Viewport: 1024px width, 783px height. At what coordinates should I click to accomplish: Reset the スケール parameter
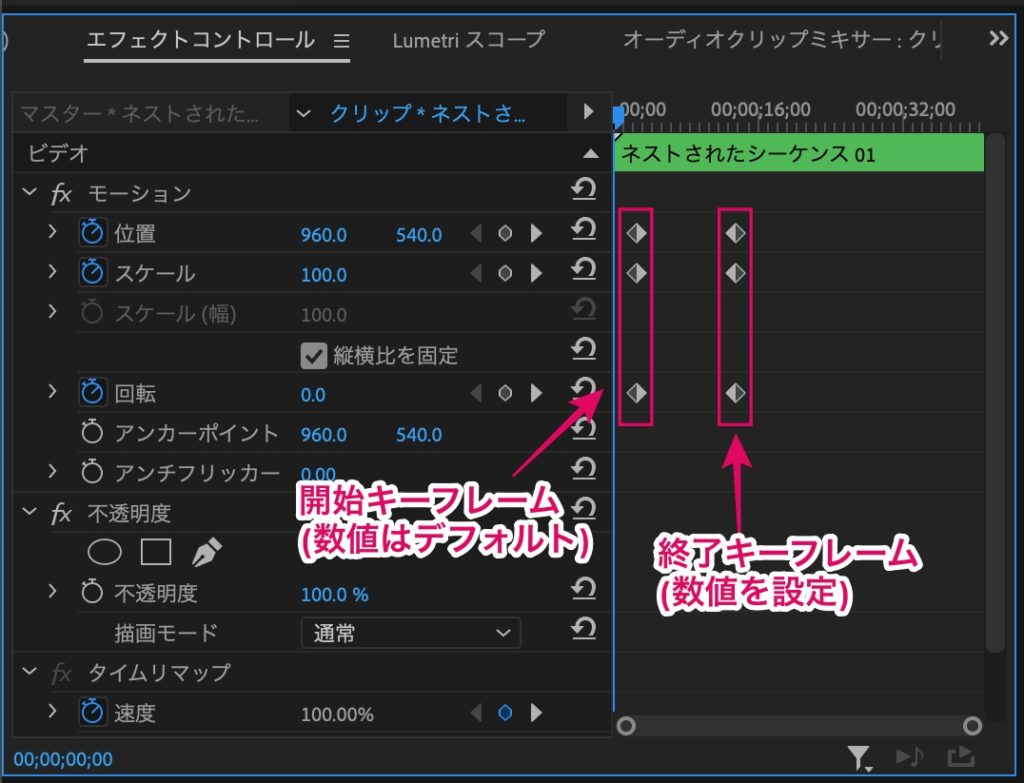pyautogui.click(x=583, y=269)
